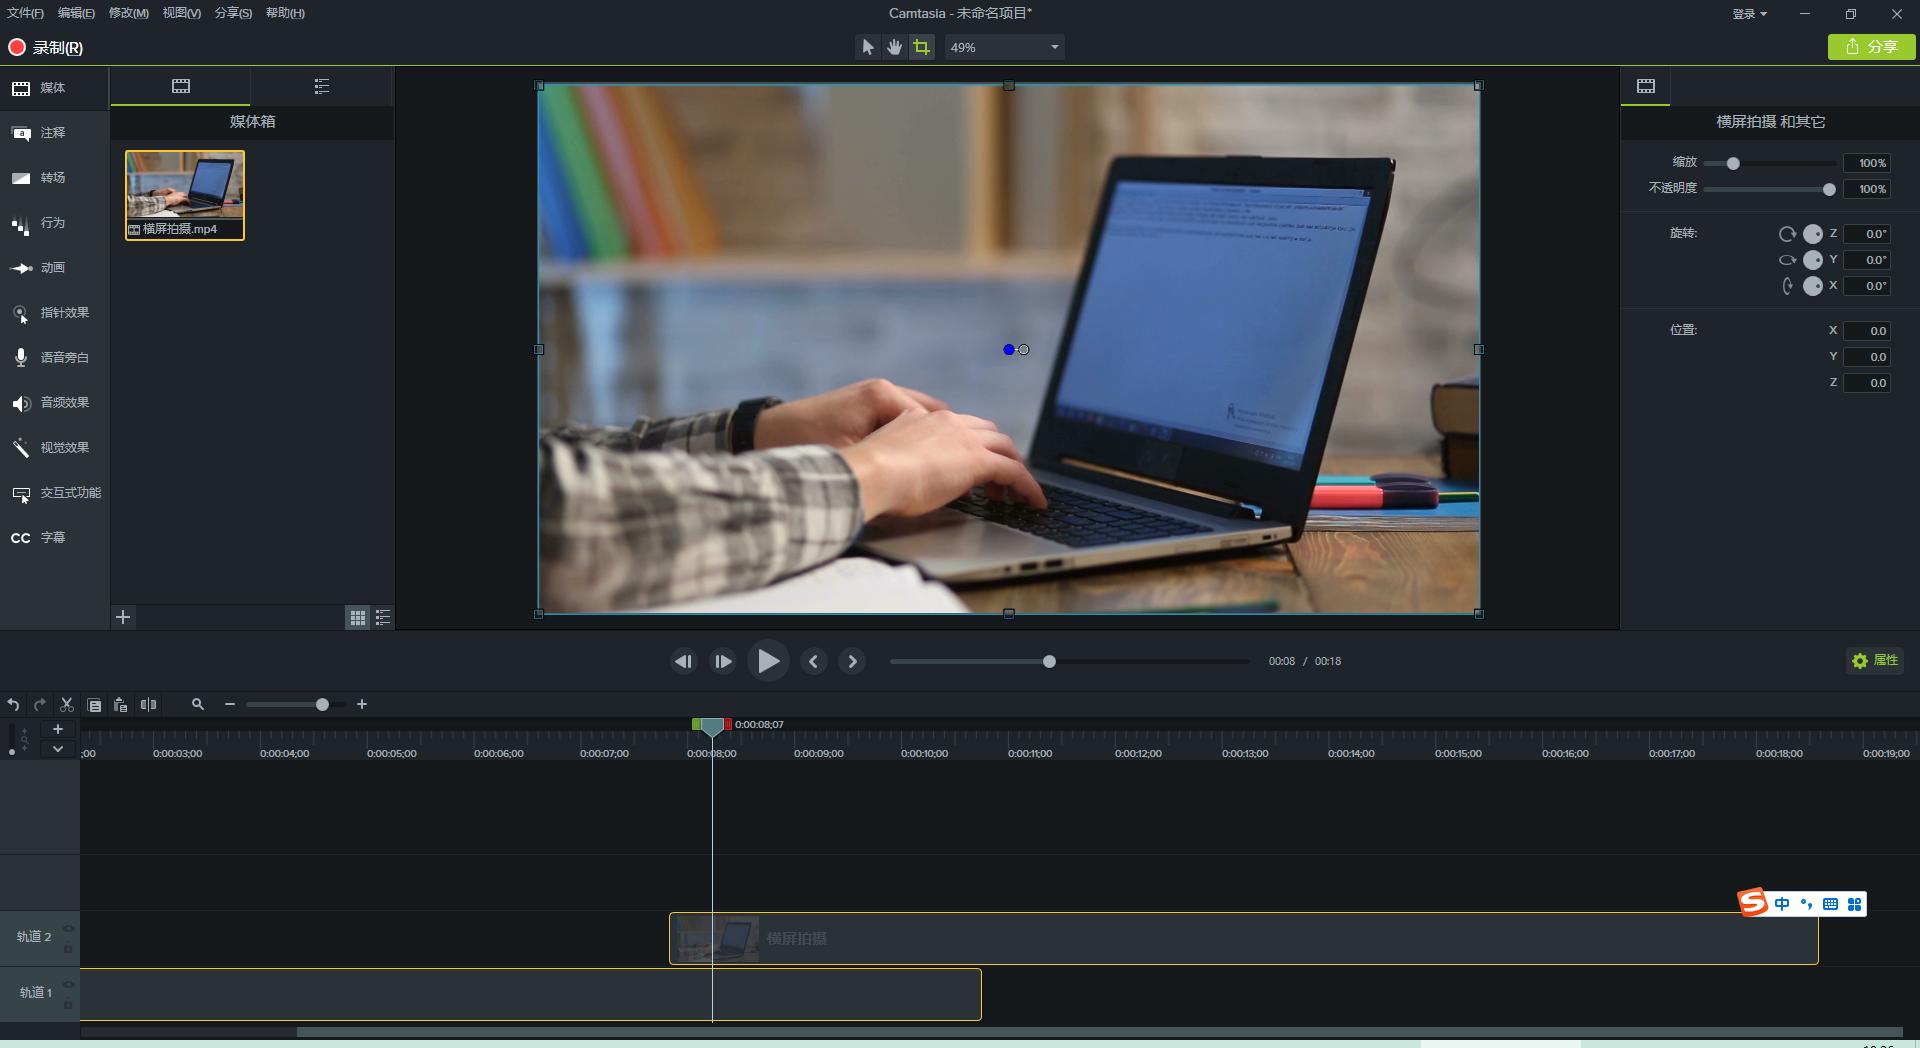Click the 属性 properties button
Viewport: 1920px width, 1048px height.
coord(1875,661)
